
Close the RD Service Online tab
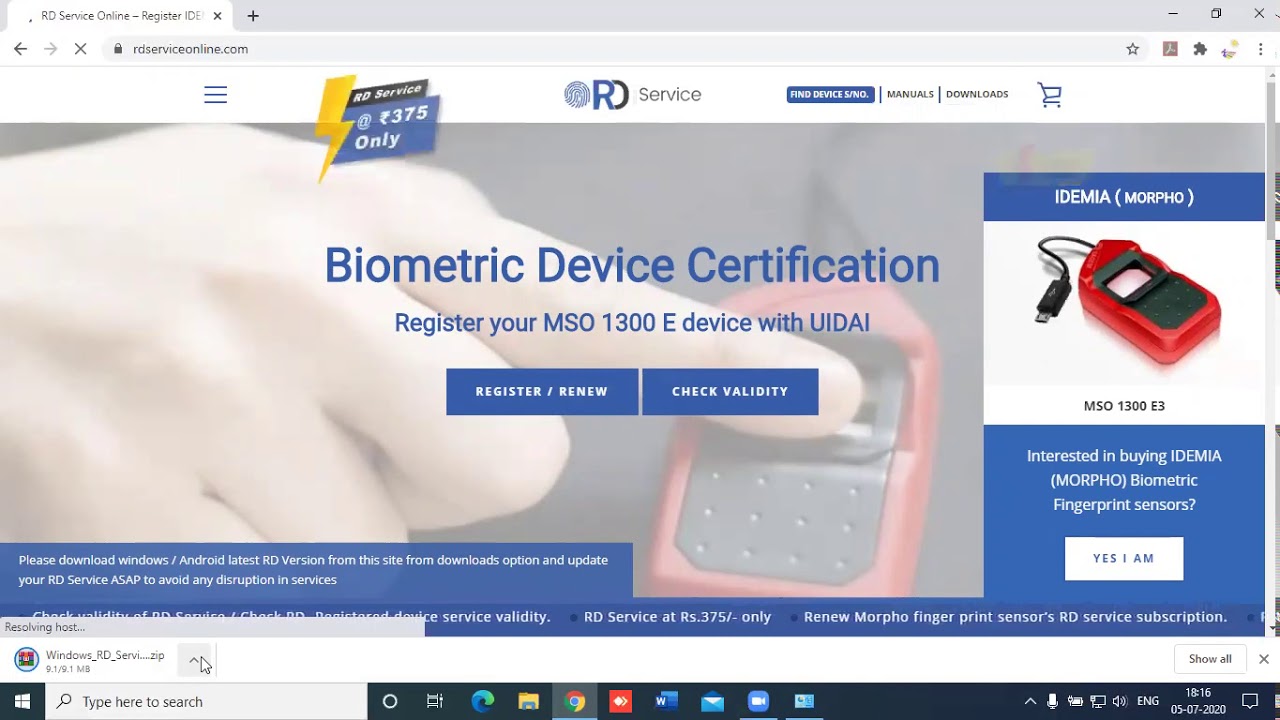click(x=217, y=16)
